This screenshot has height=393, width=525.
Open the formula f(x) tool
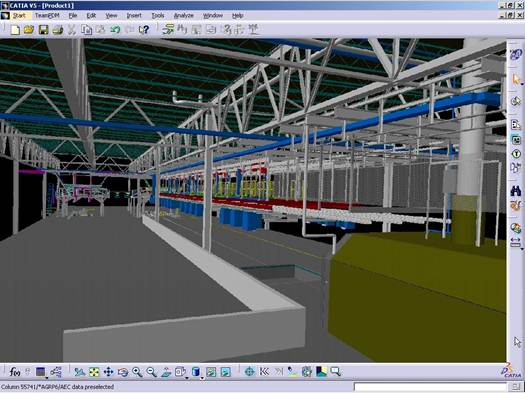(x=15, y=372)
